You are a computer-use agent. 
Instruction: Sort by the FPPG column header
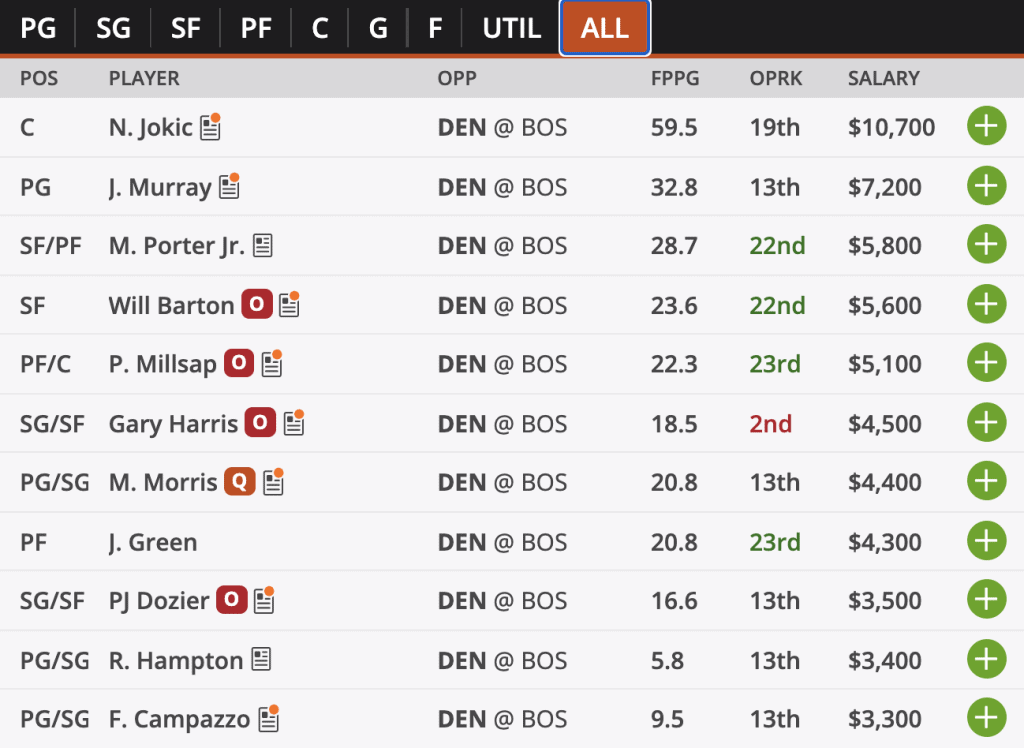click(x=675, y=78)
